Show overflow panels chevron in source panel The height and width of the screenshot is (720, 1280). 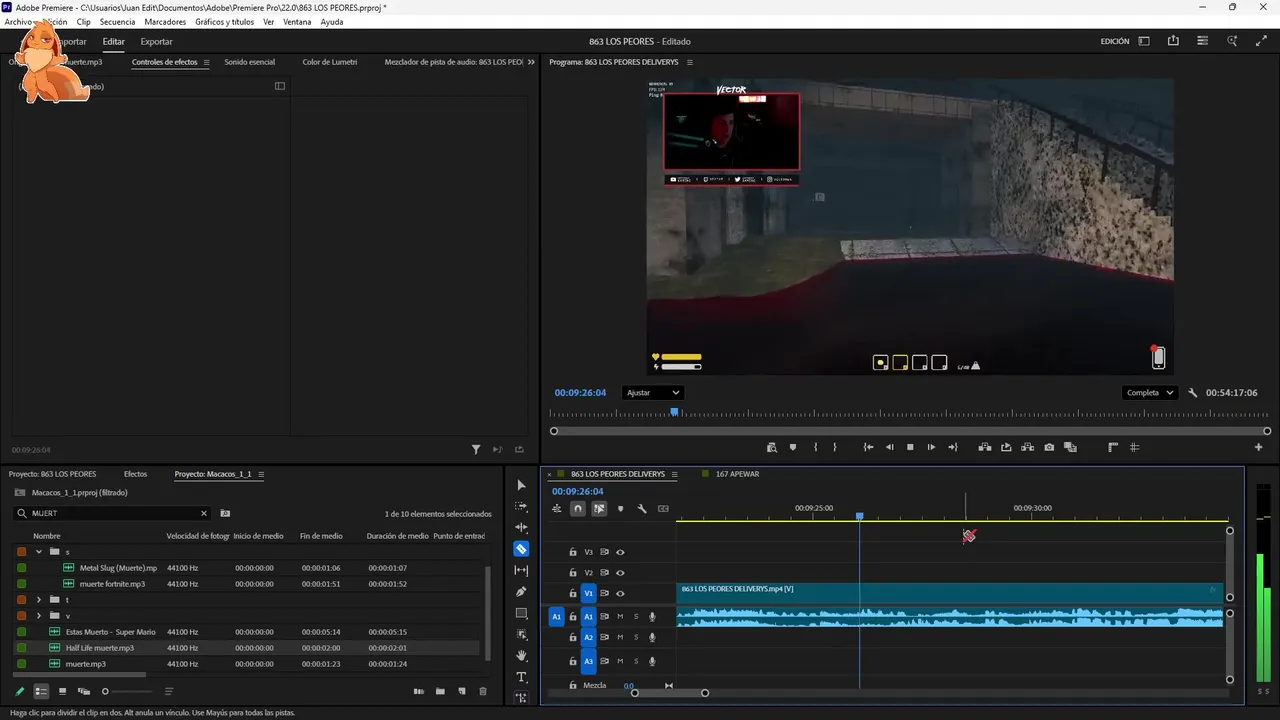click(531, 62)
